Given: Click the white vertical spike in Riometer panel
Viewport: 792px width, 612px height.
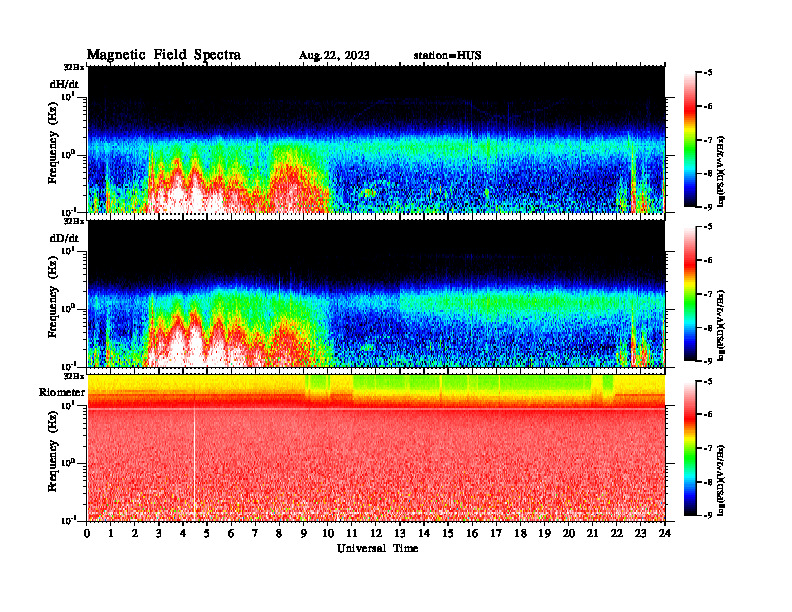Looking at the screenshot, I should click(x=194, y=462).
